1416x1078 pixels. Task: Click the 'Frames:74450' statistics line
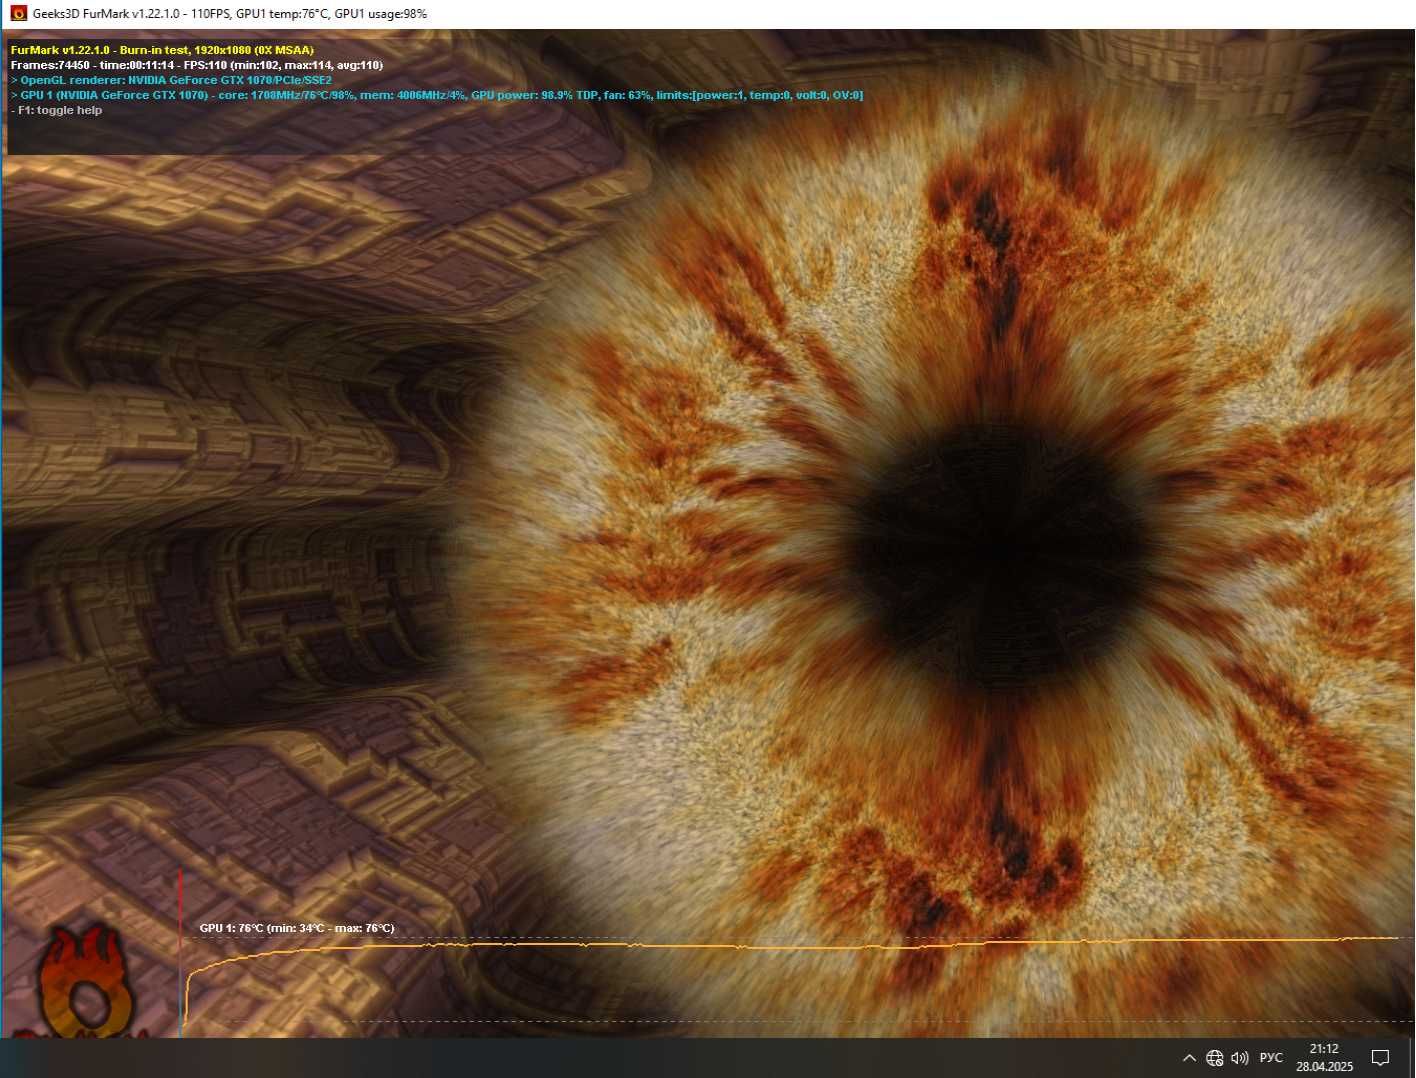point(197,65)
